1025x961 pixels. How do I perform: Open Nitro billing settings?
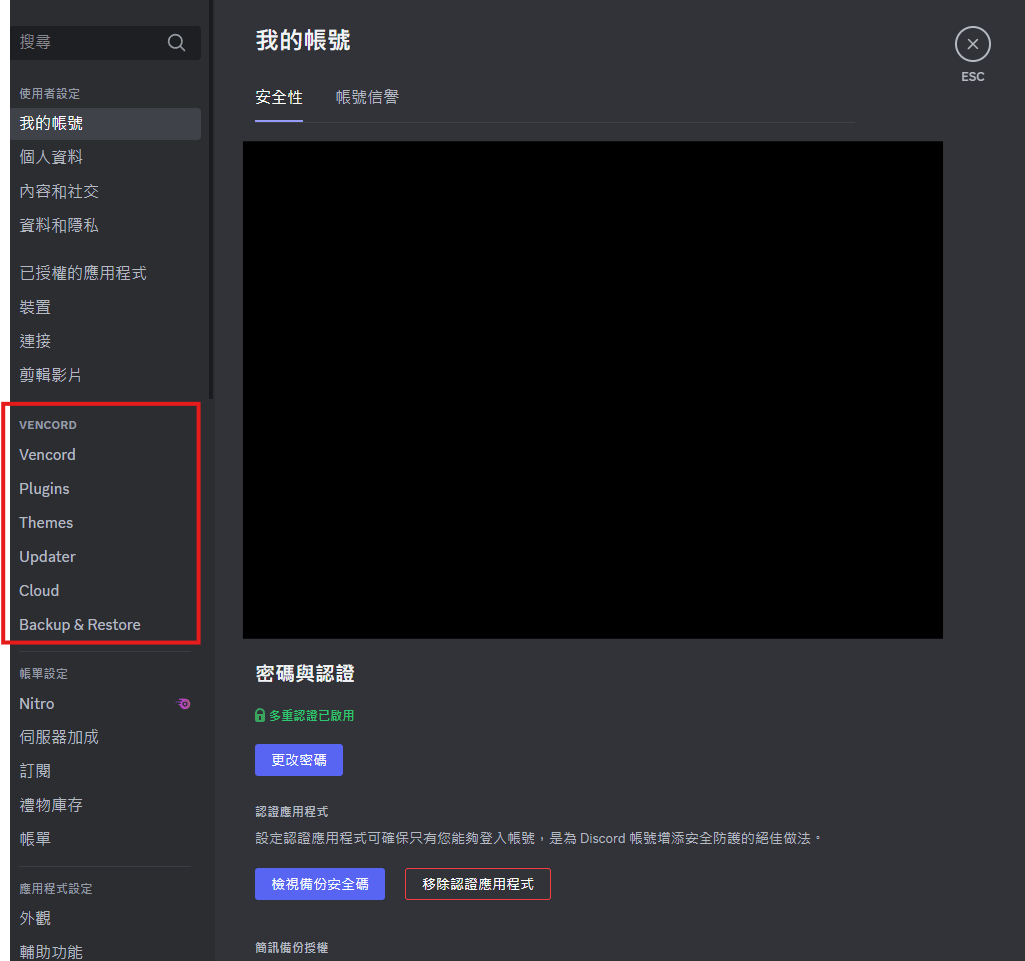[105, 703]
